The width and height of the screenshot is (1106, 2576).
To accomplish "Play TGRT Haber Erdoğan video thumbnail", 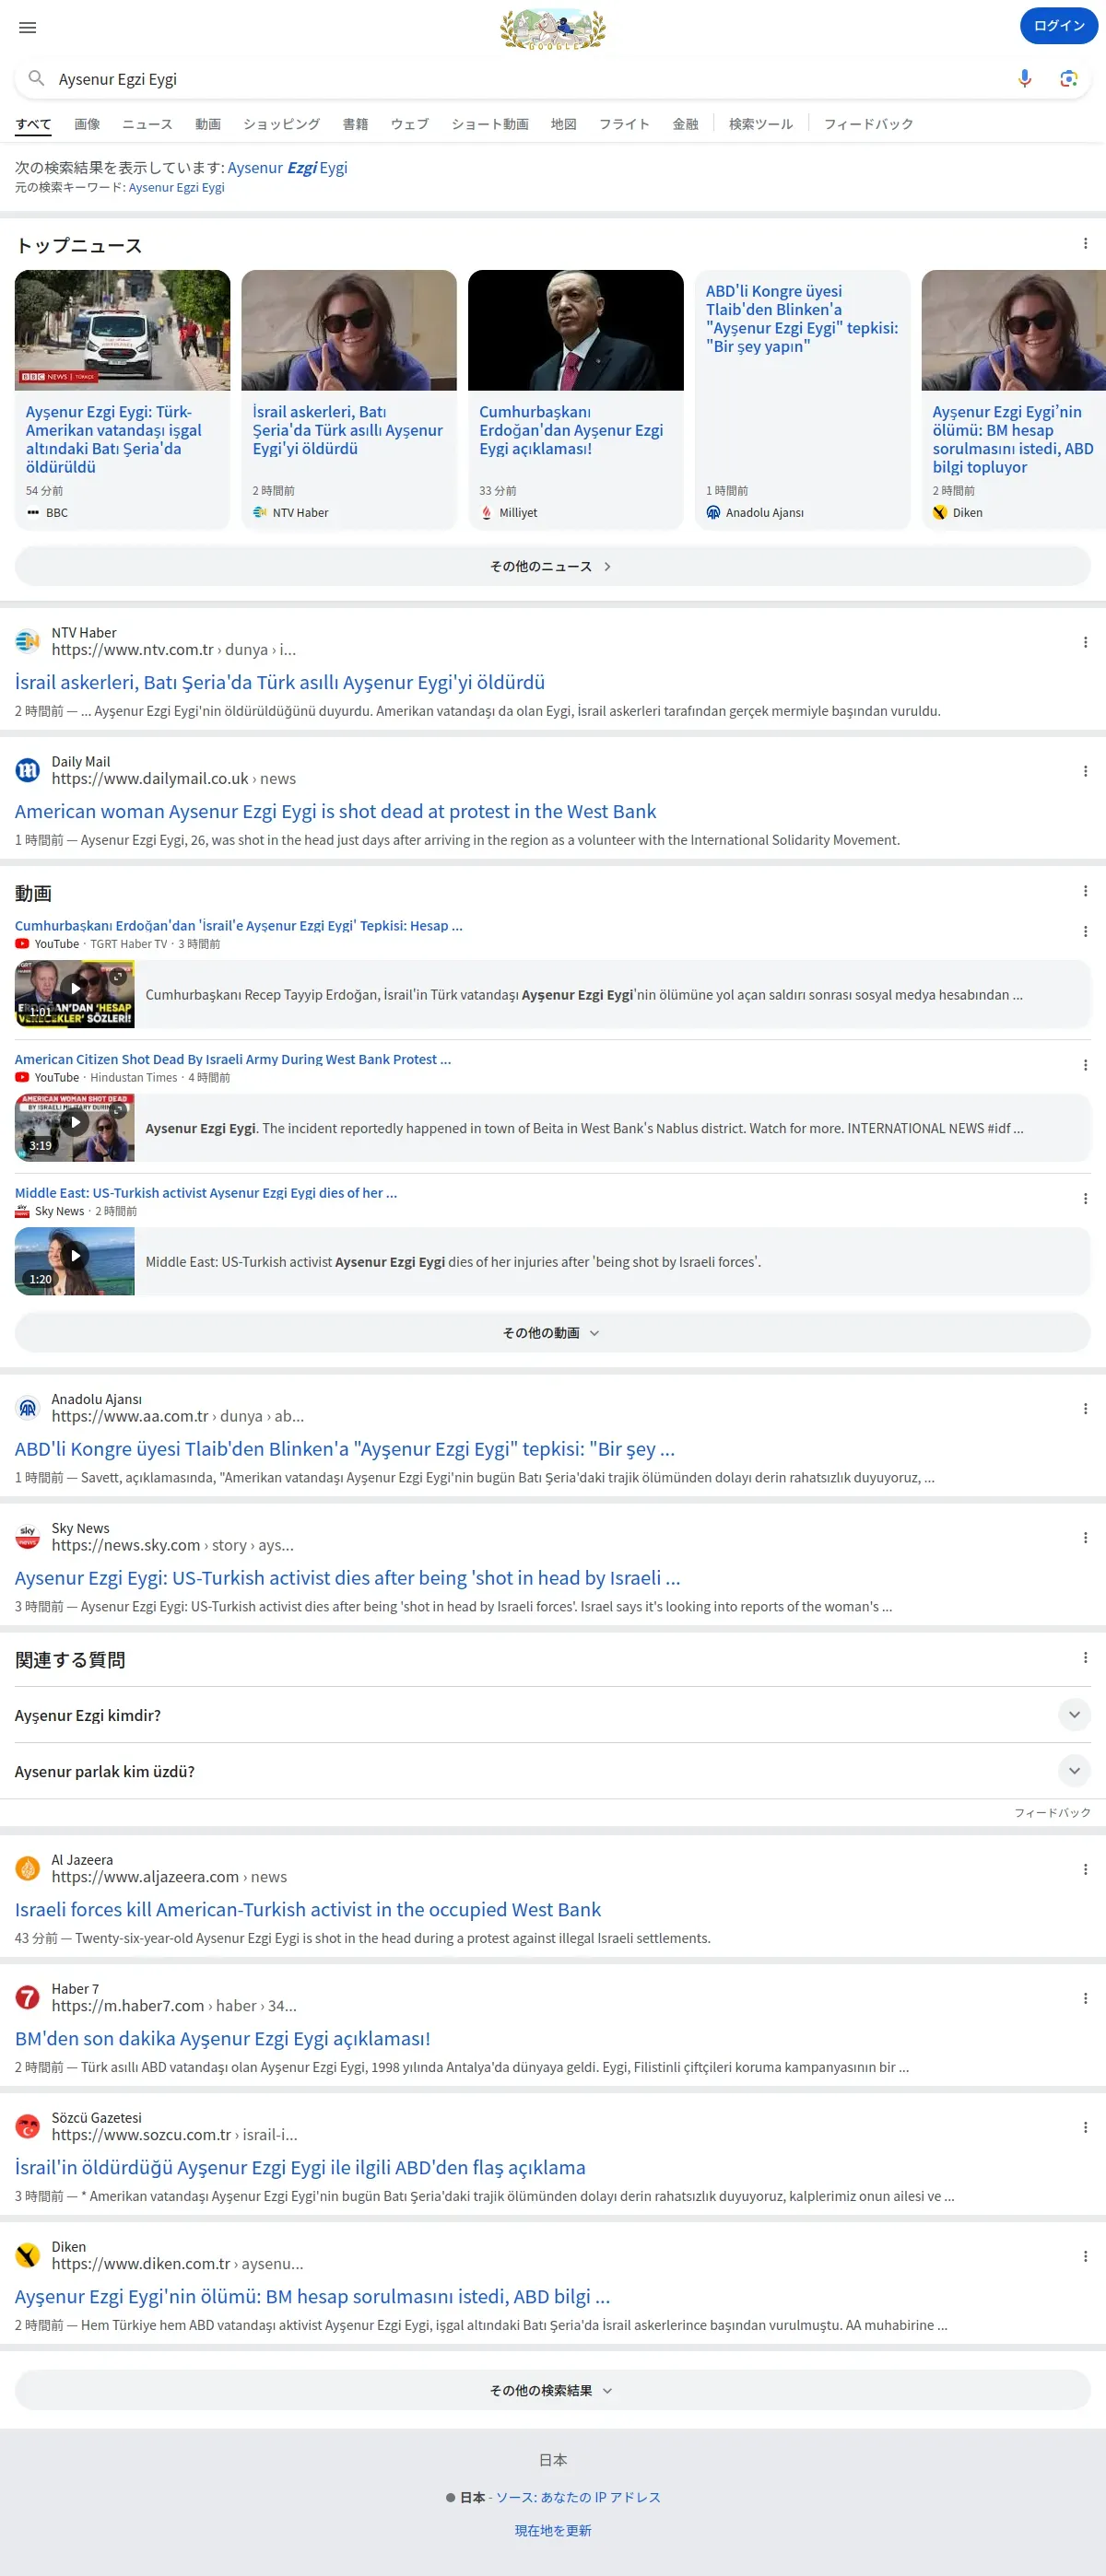I will click(75, 994).
